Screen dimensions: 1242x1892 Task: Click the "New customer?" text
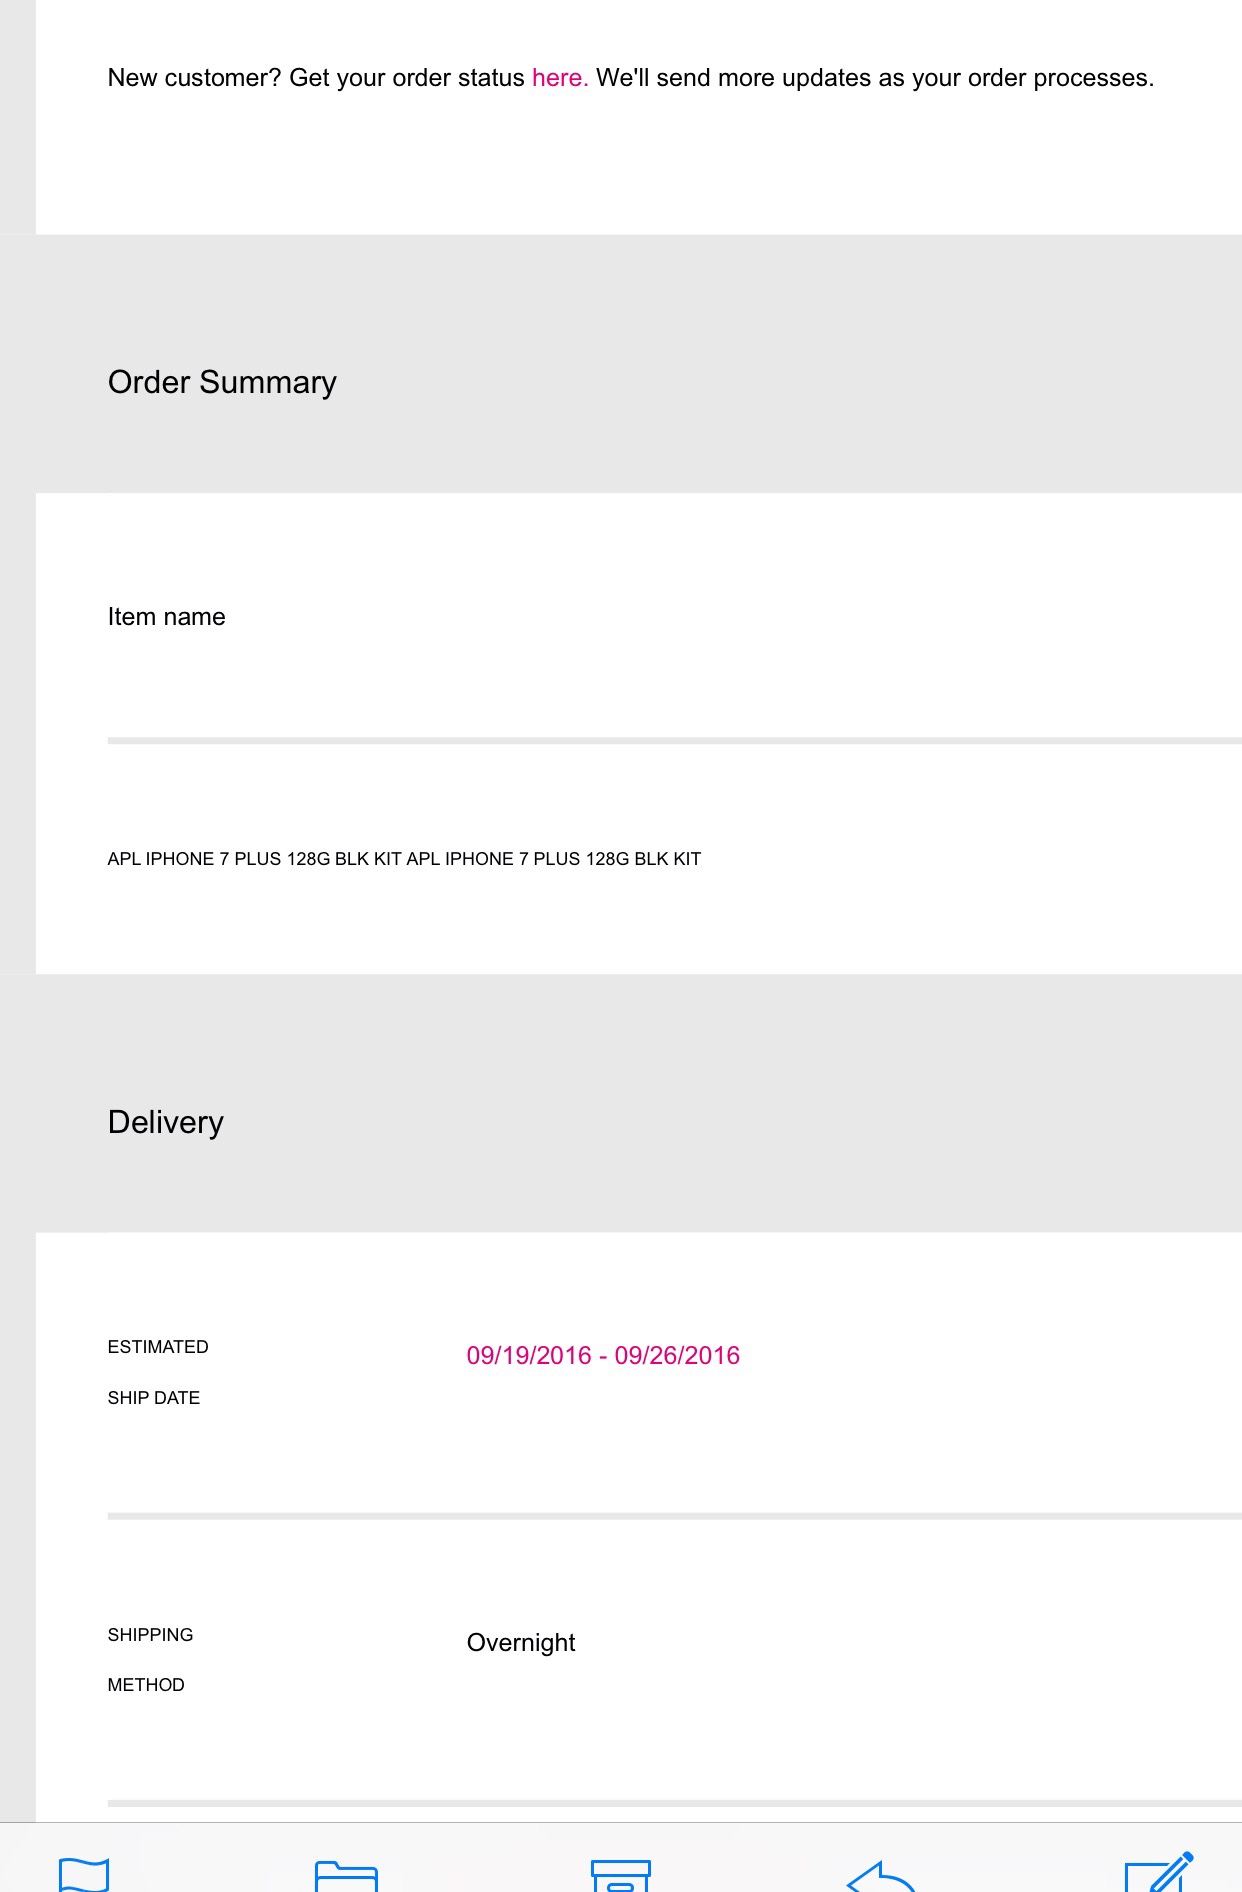[x=194, y=78]
